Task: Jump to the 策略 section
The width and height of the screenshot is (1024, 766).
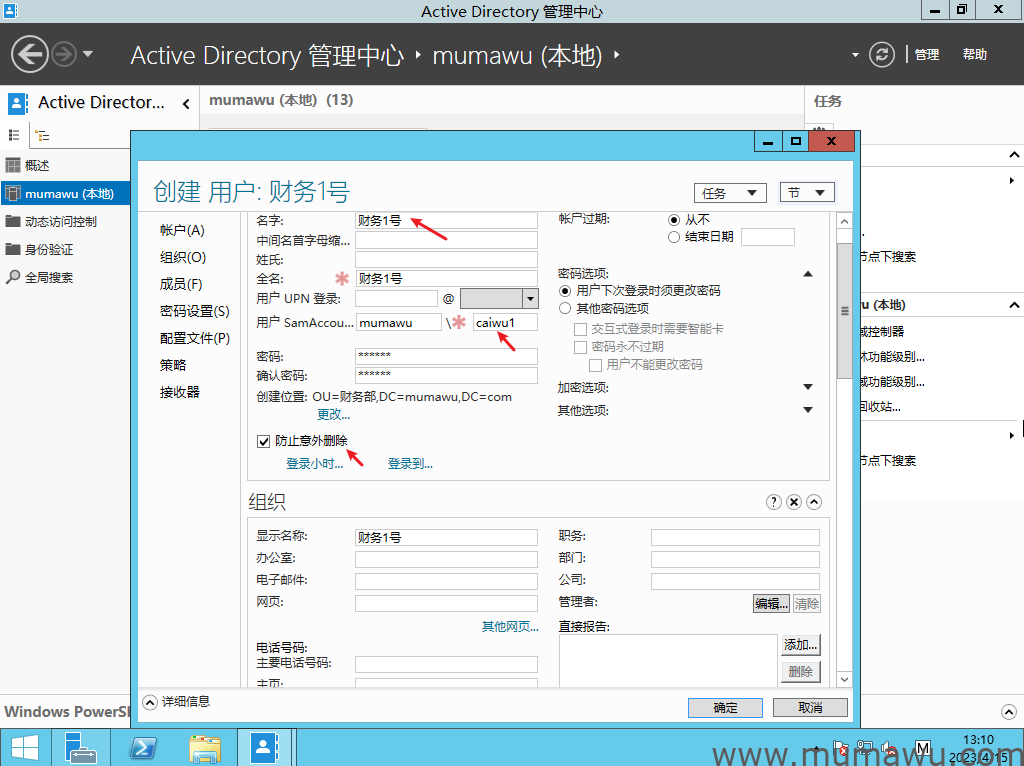Action: pos(173,365)
